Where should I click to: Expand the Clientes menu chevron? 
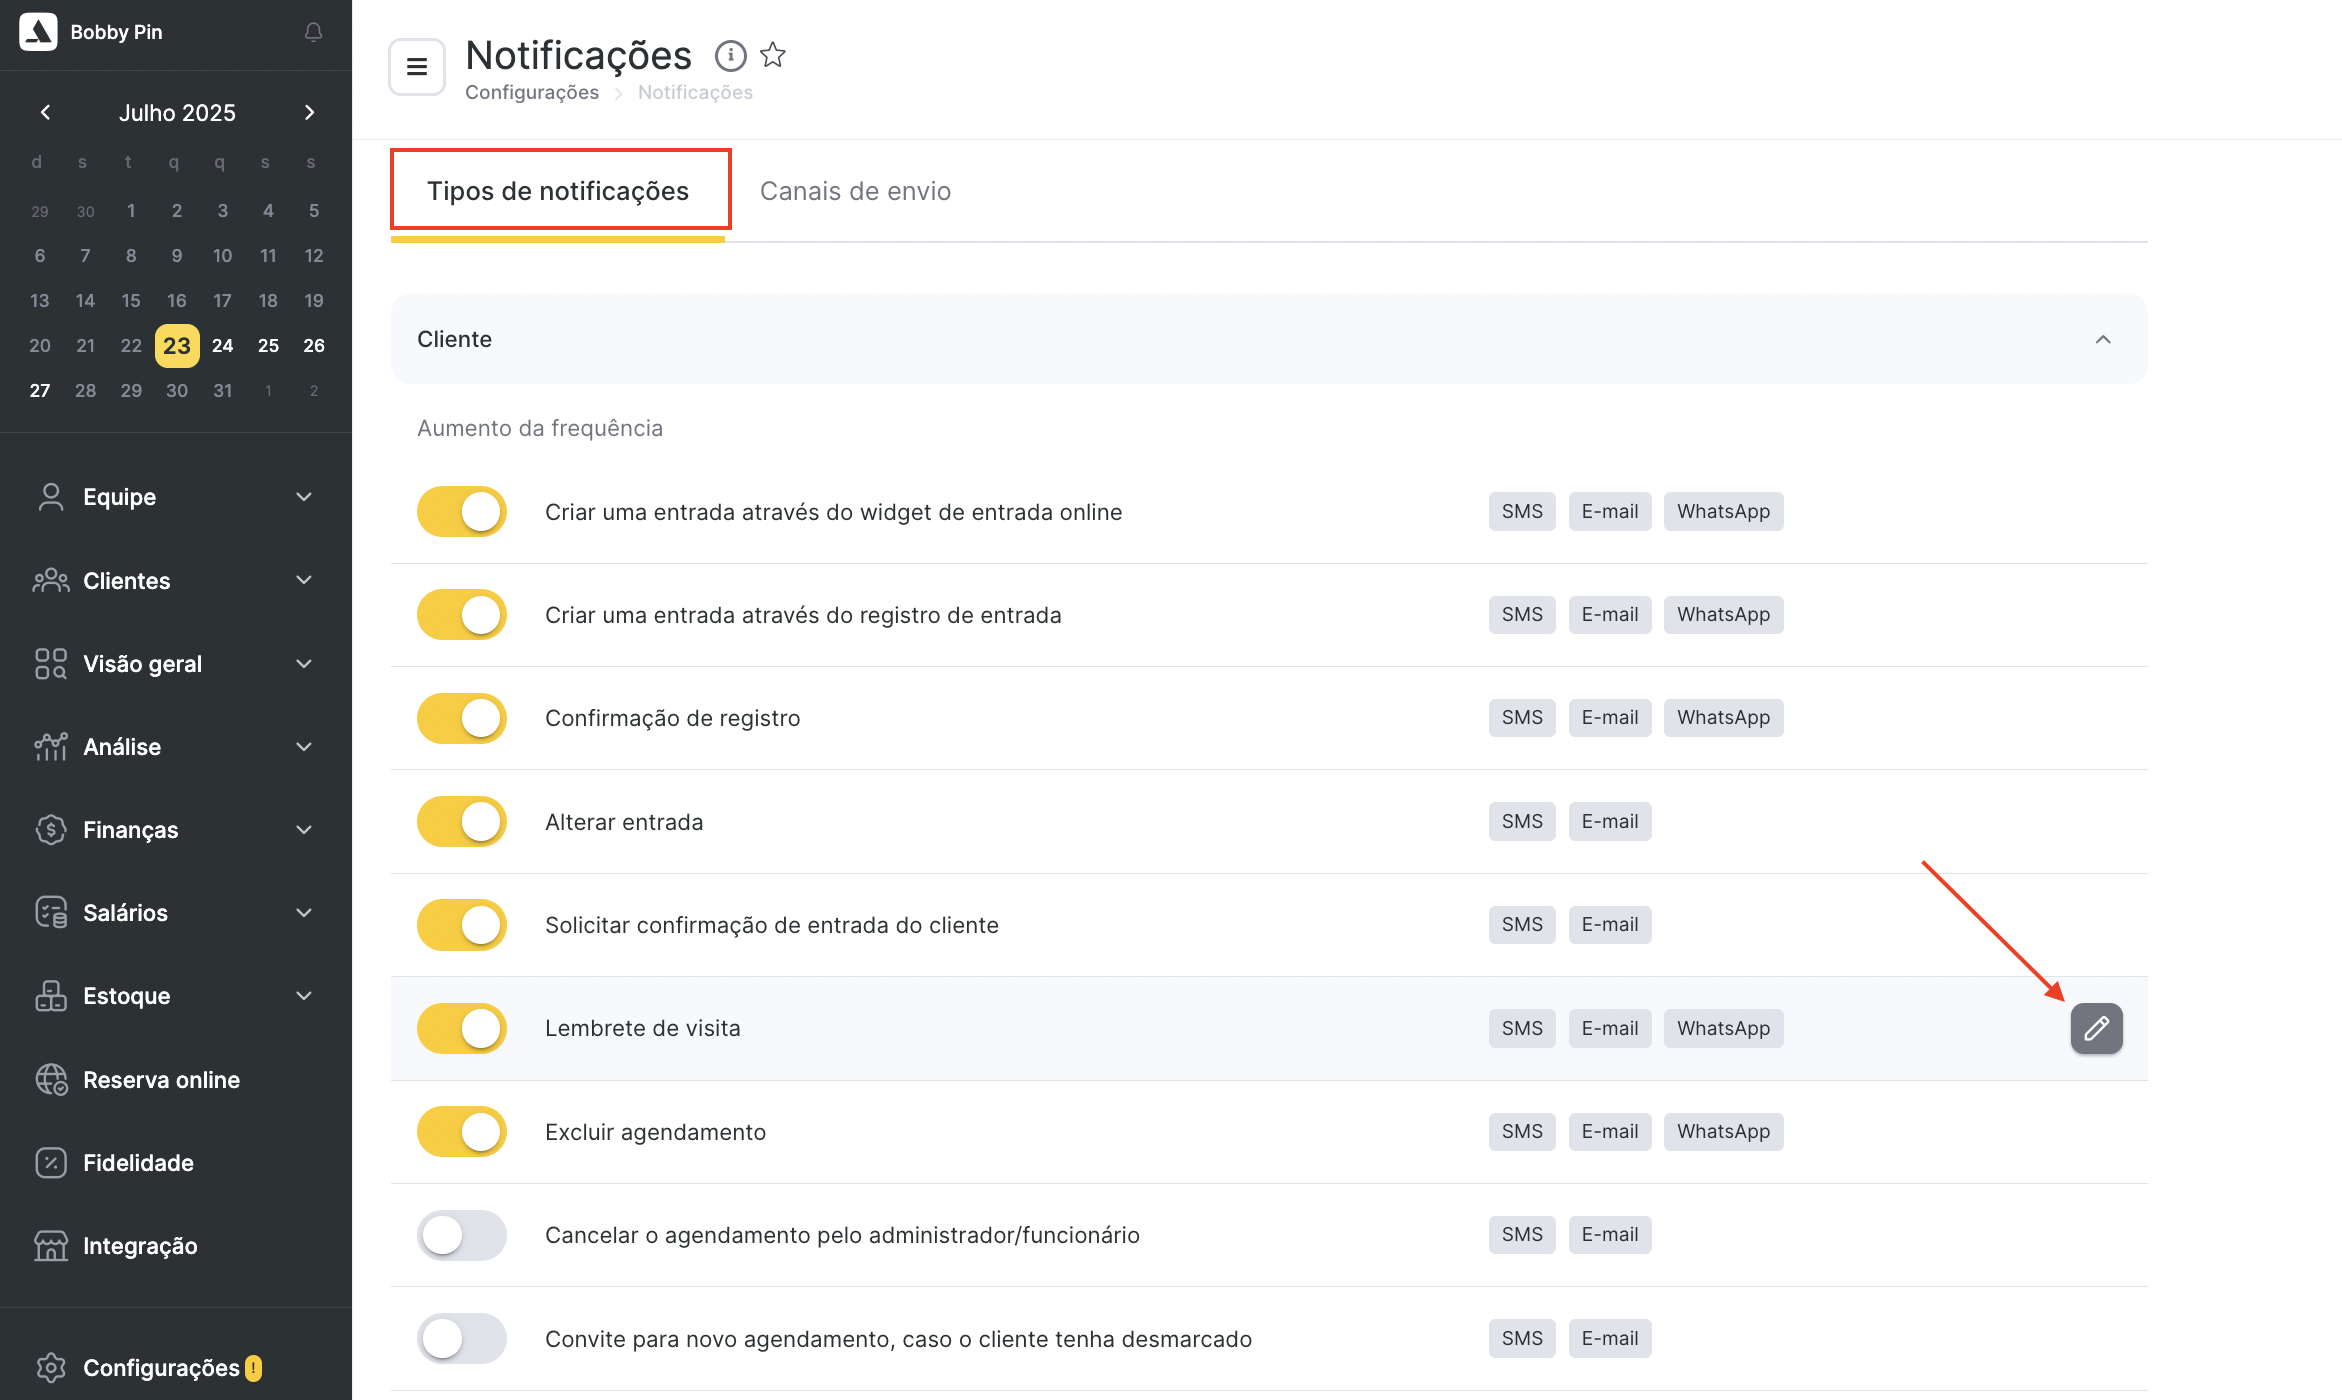304,580
